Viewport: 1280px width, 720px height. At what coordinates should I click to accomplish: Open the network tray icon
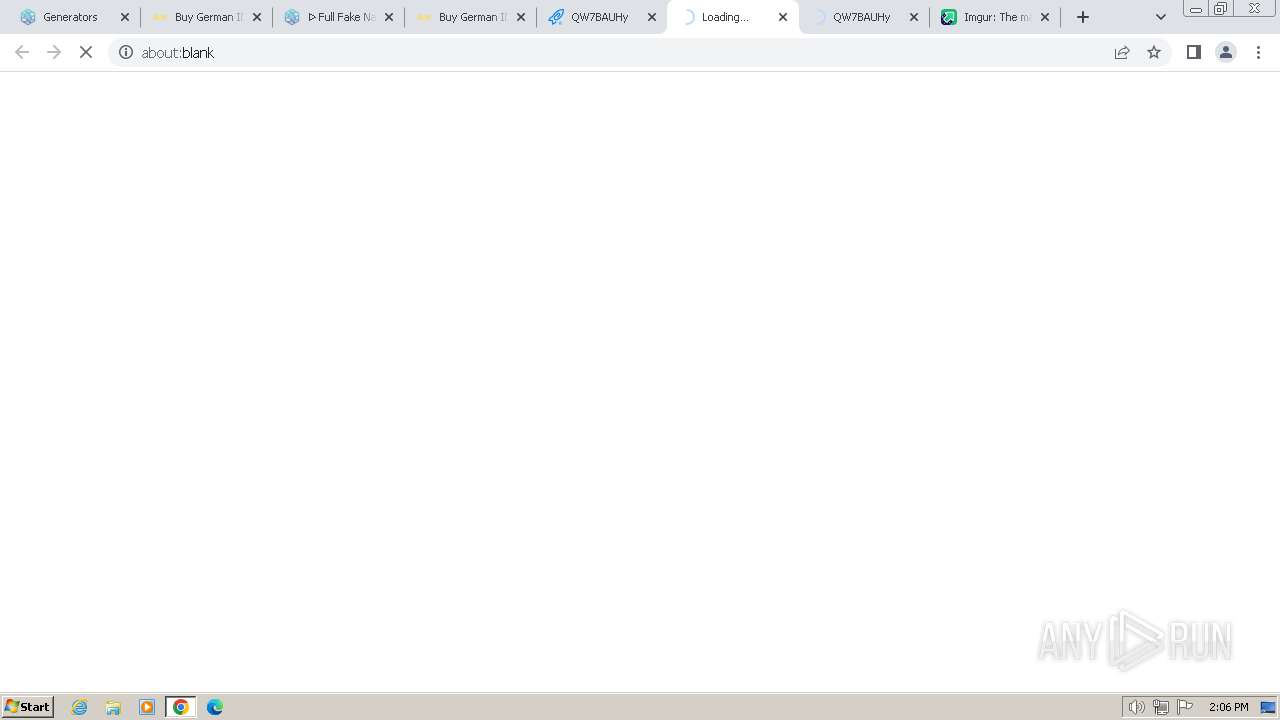point(1161,707)
